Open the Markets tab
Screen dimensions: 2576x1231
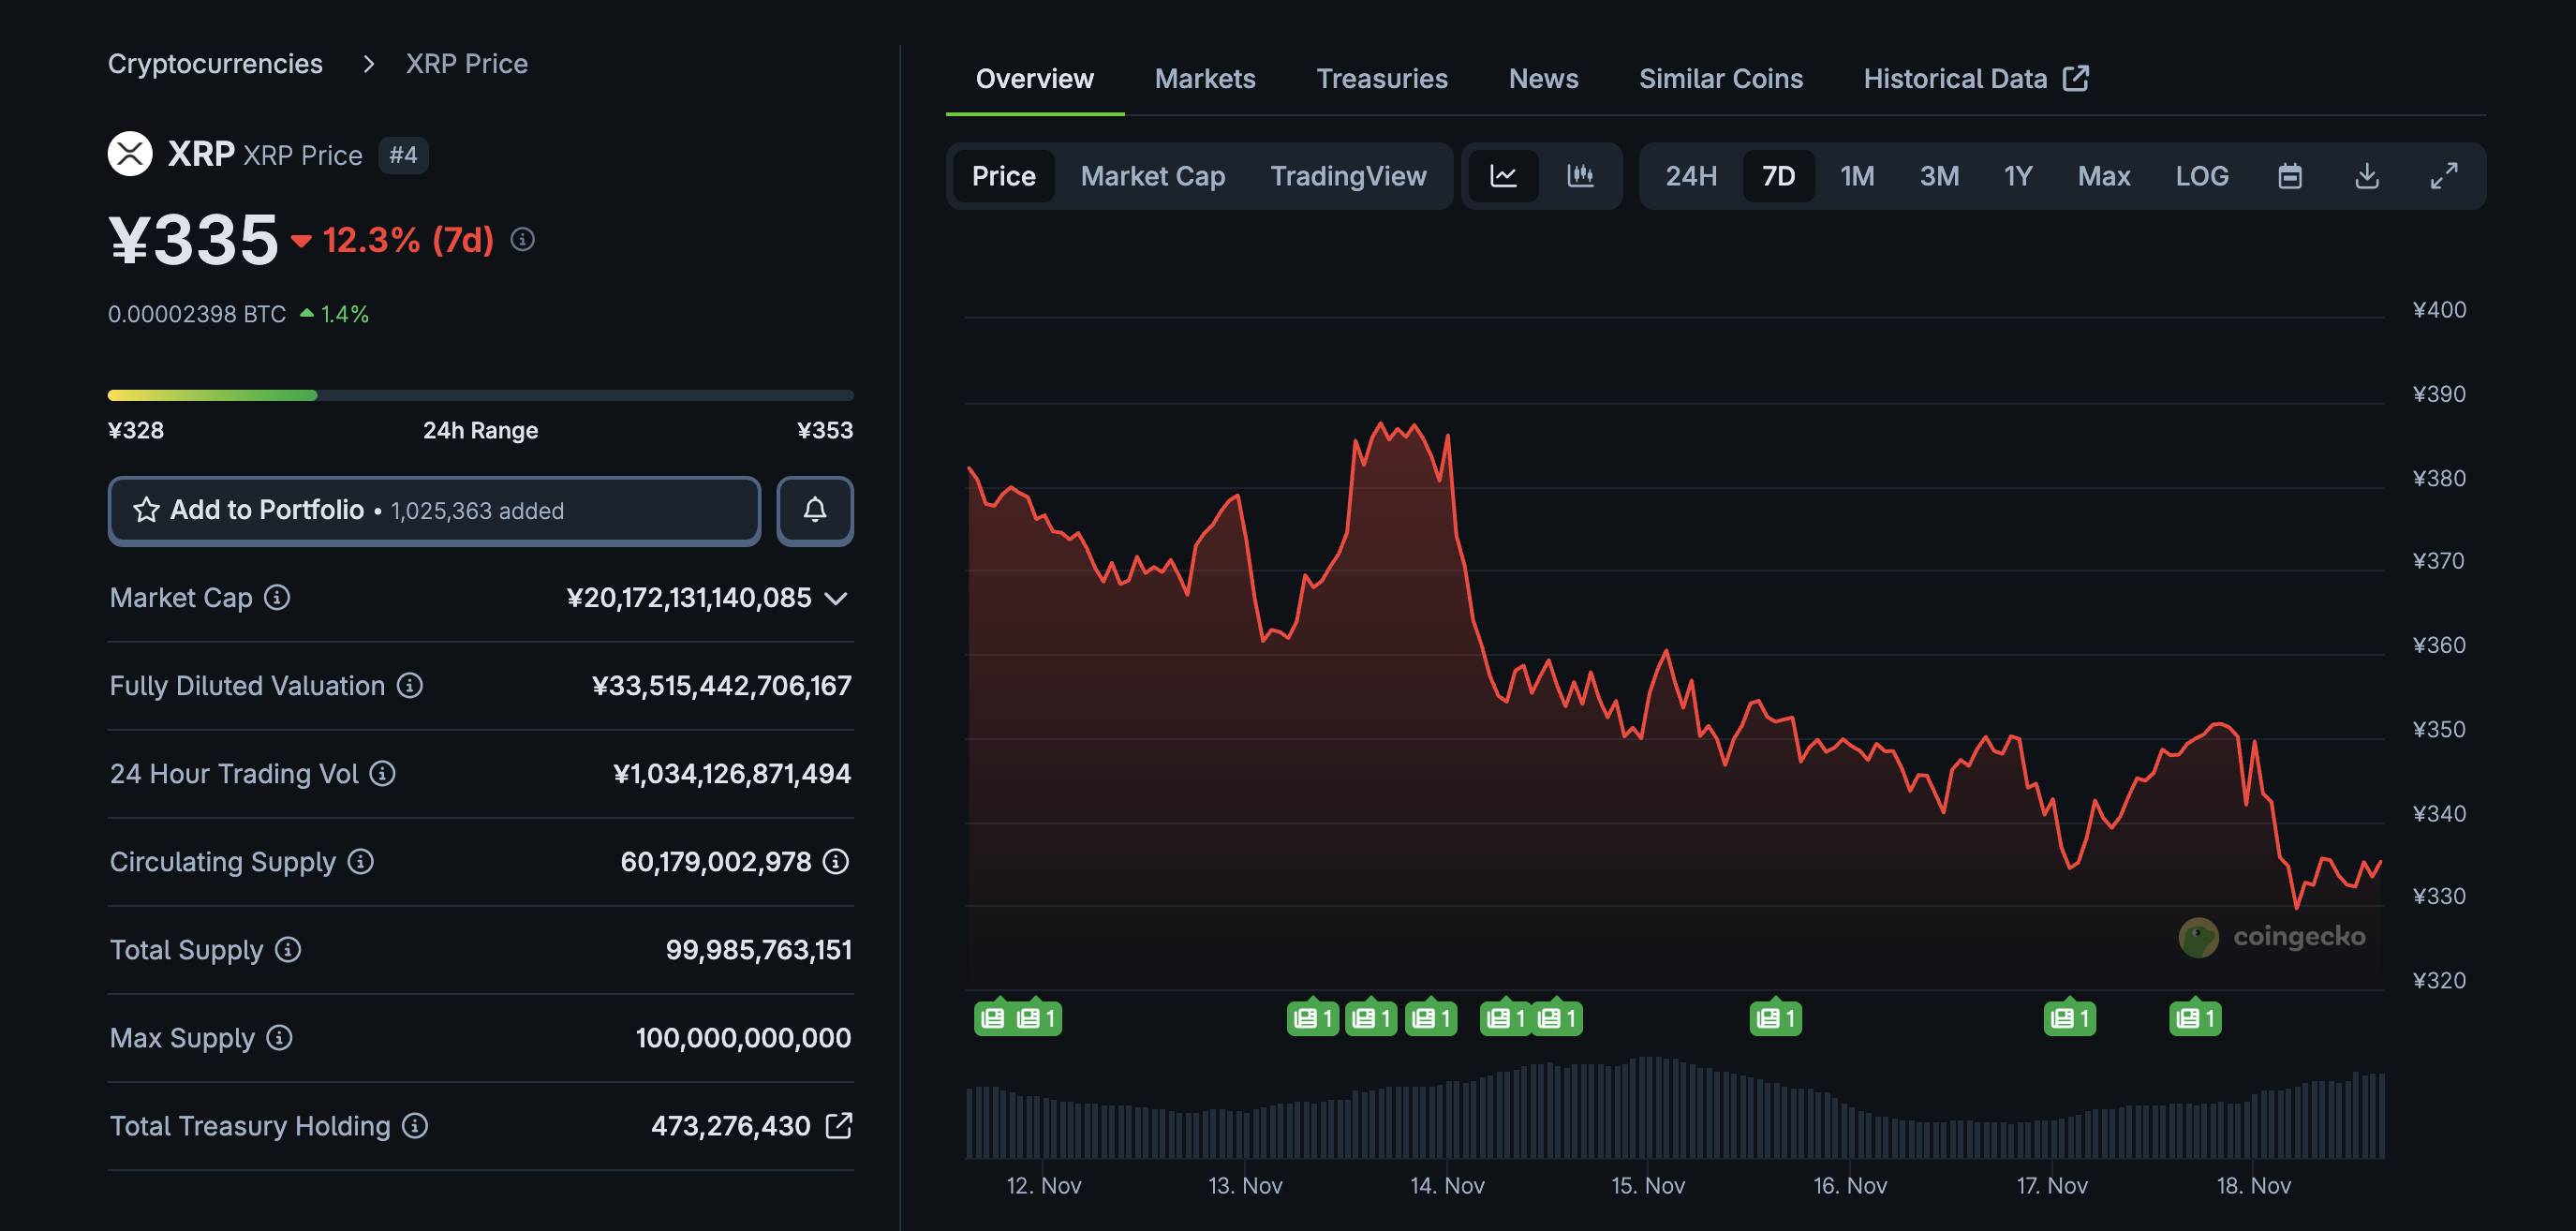tap(1204, 78)
